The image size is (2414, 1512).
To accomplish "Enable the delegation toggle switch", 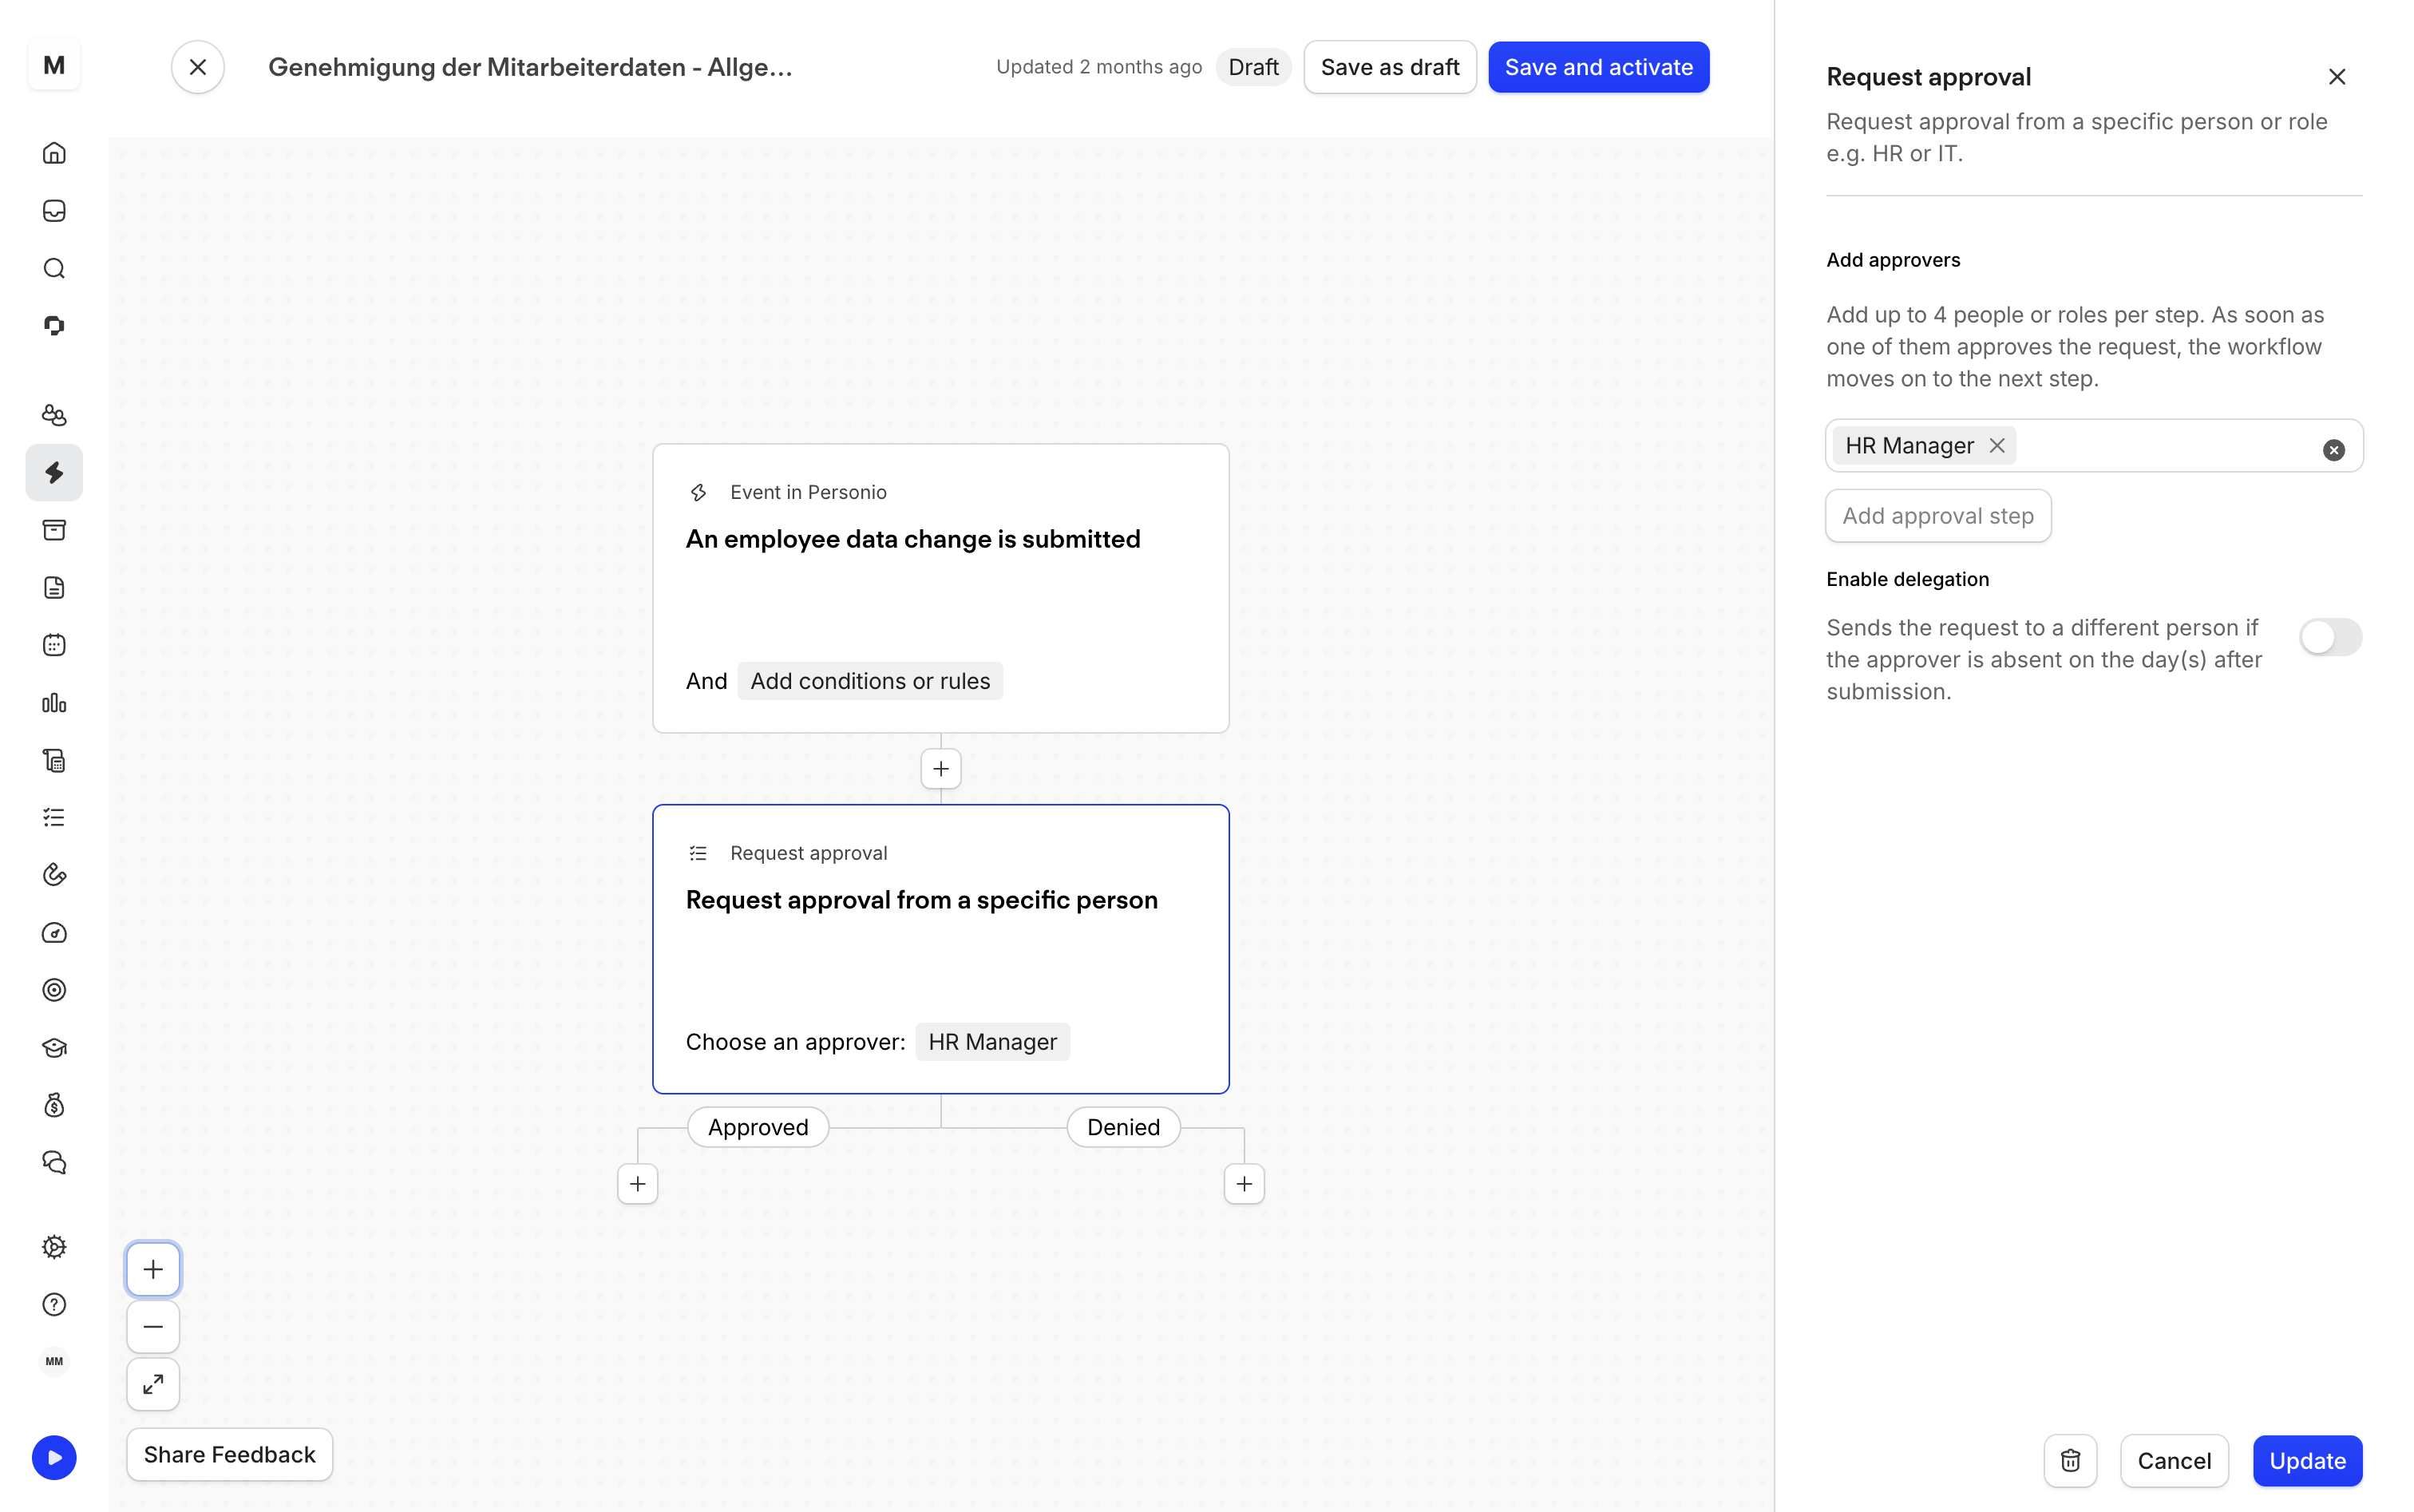I will 2330,637.
